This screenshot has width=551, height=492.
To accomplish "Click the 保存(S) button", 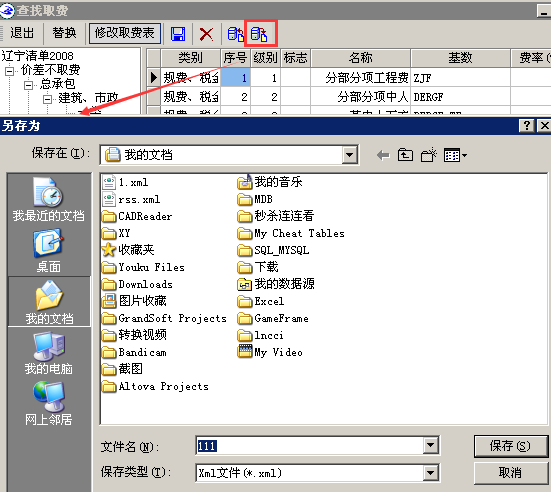I will click(510, 446).
